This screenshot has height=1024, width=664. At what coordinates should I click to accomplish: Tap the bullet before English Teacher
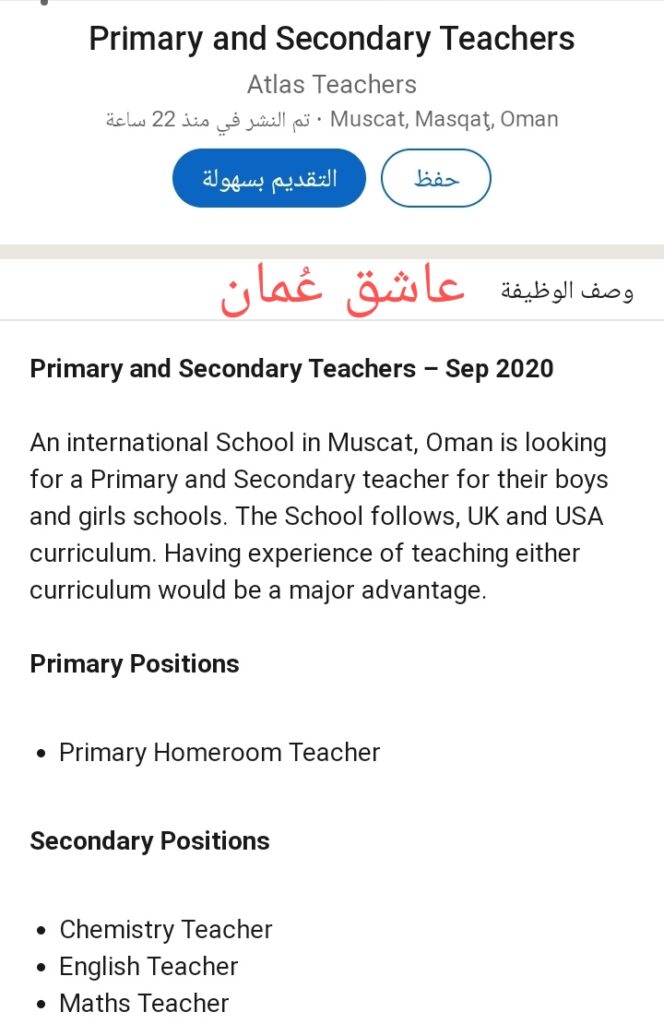coord(41,967)
